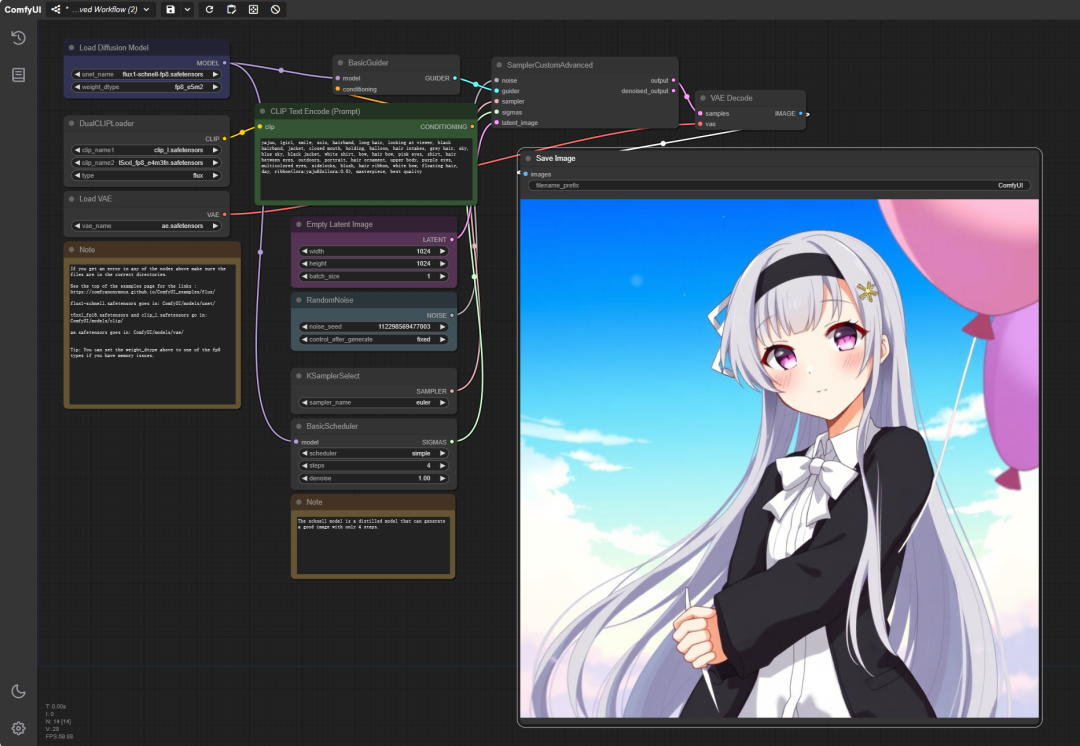Open sampler_name euler combo
The width and height of the screenshot is (1080, 746).
[x=373, y=402]
